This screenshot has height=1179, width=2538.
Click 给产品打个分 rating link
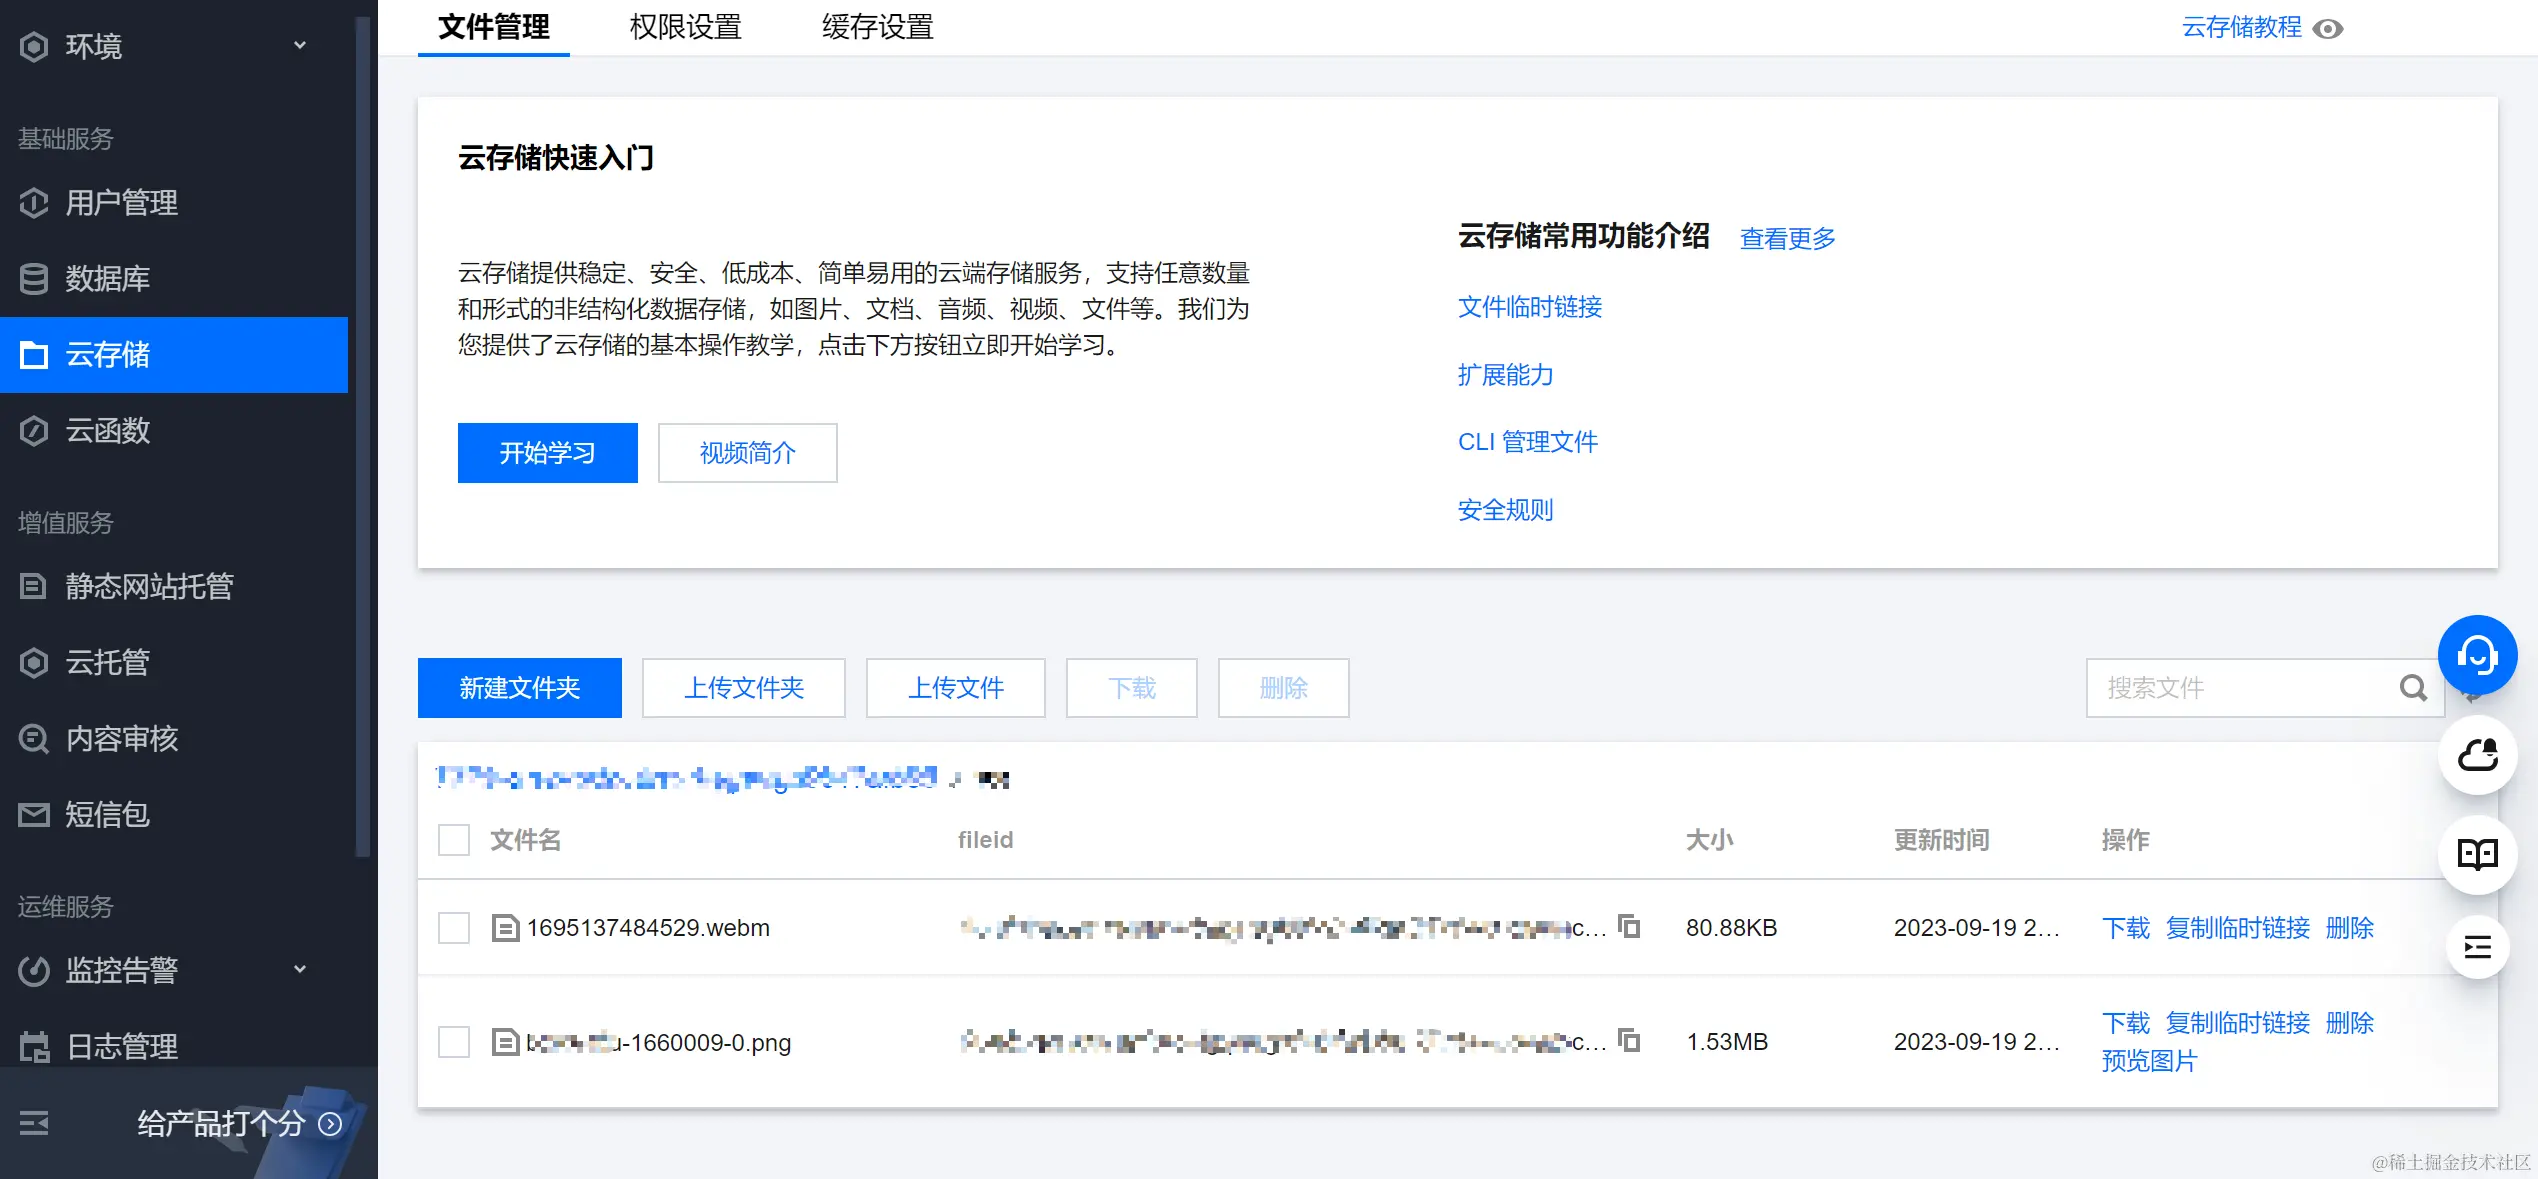221,1124
